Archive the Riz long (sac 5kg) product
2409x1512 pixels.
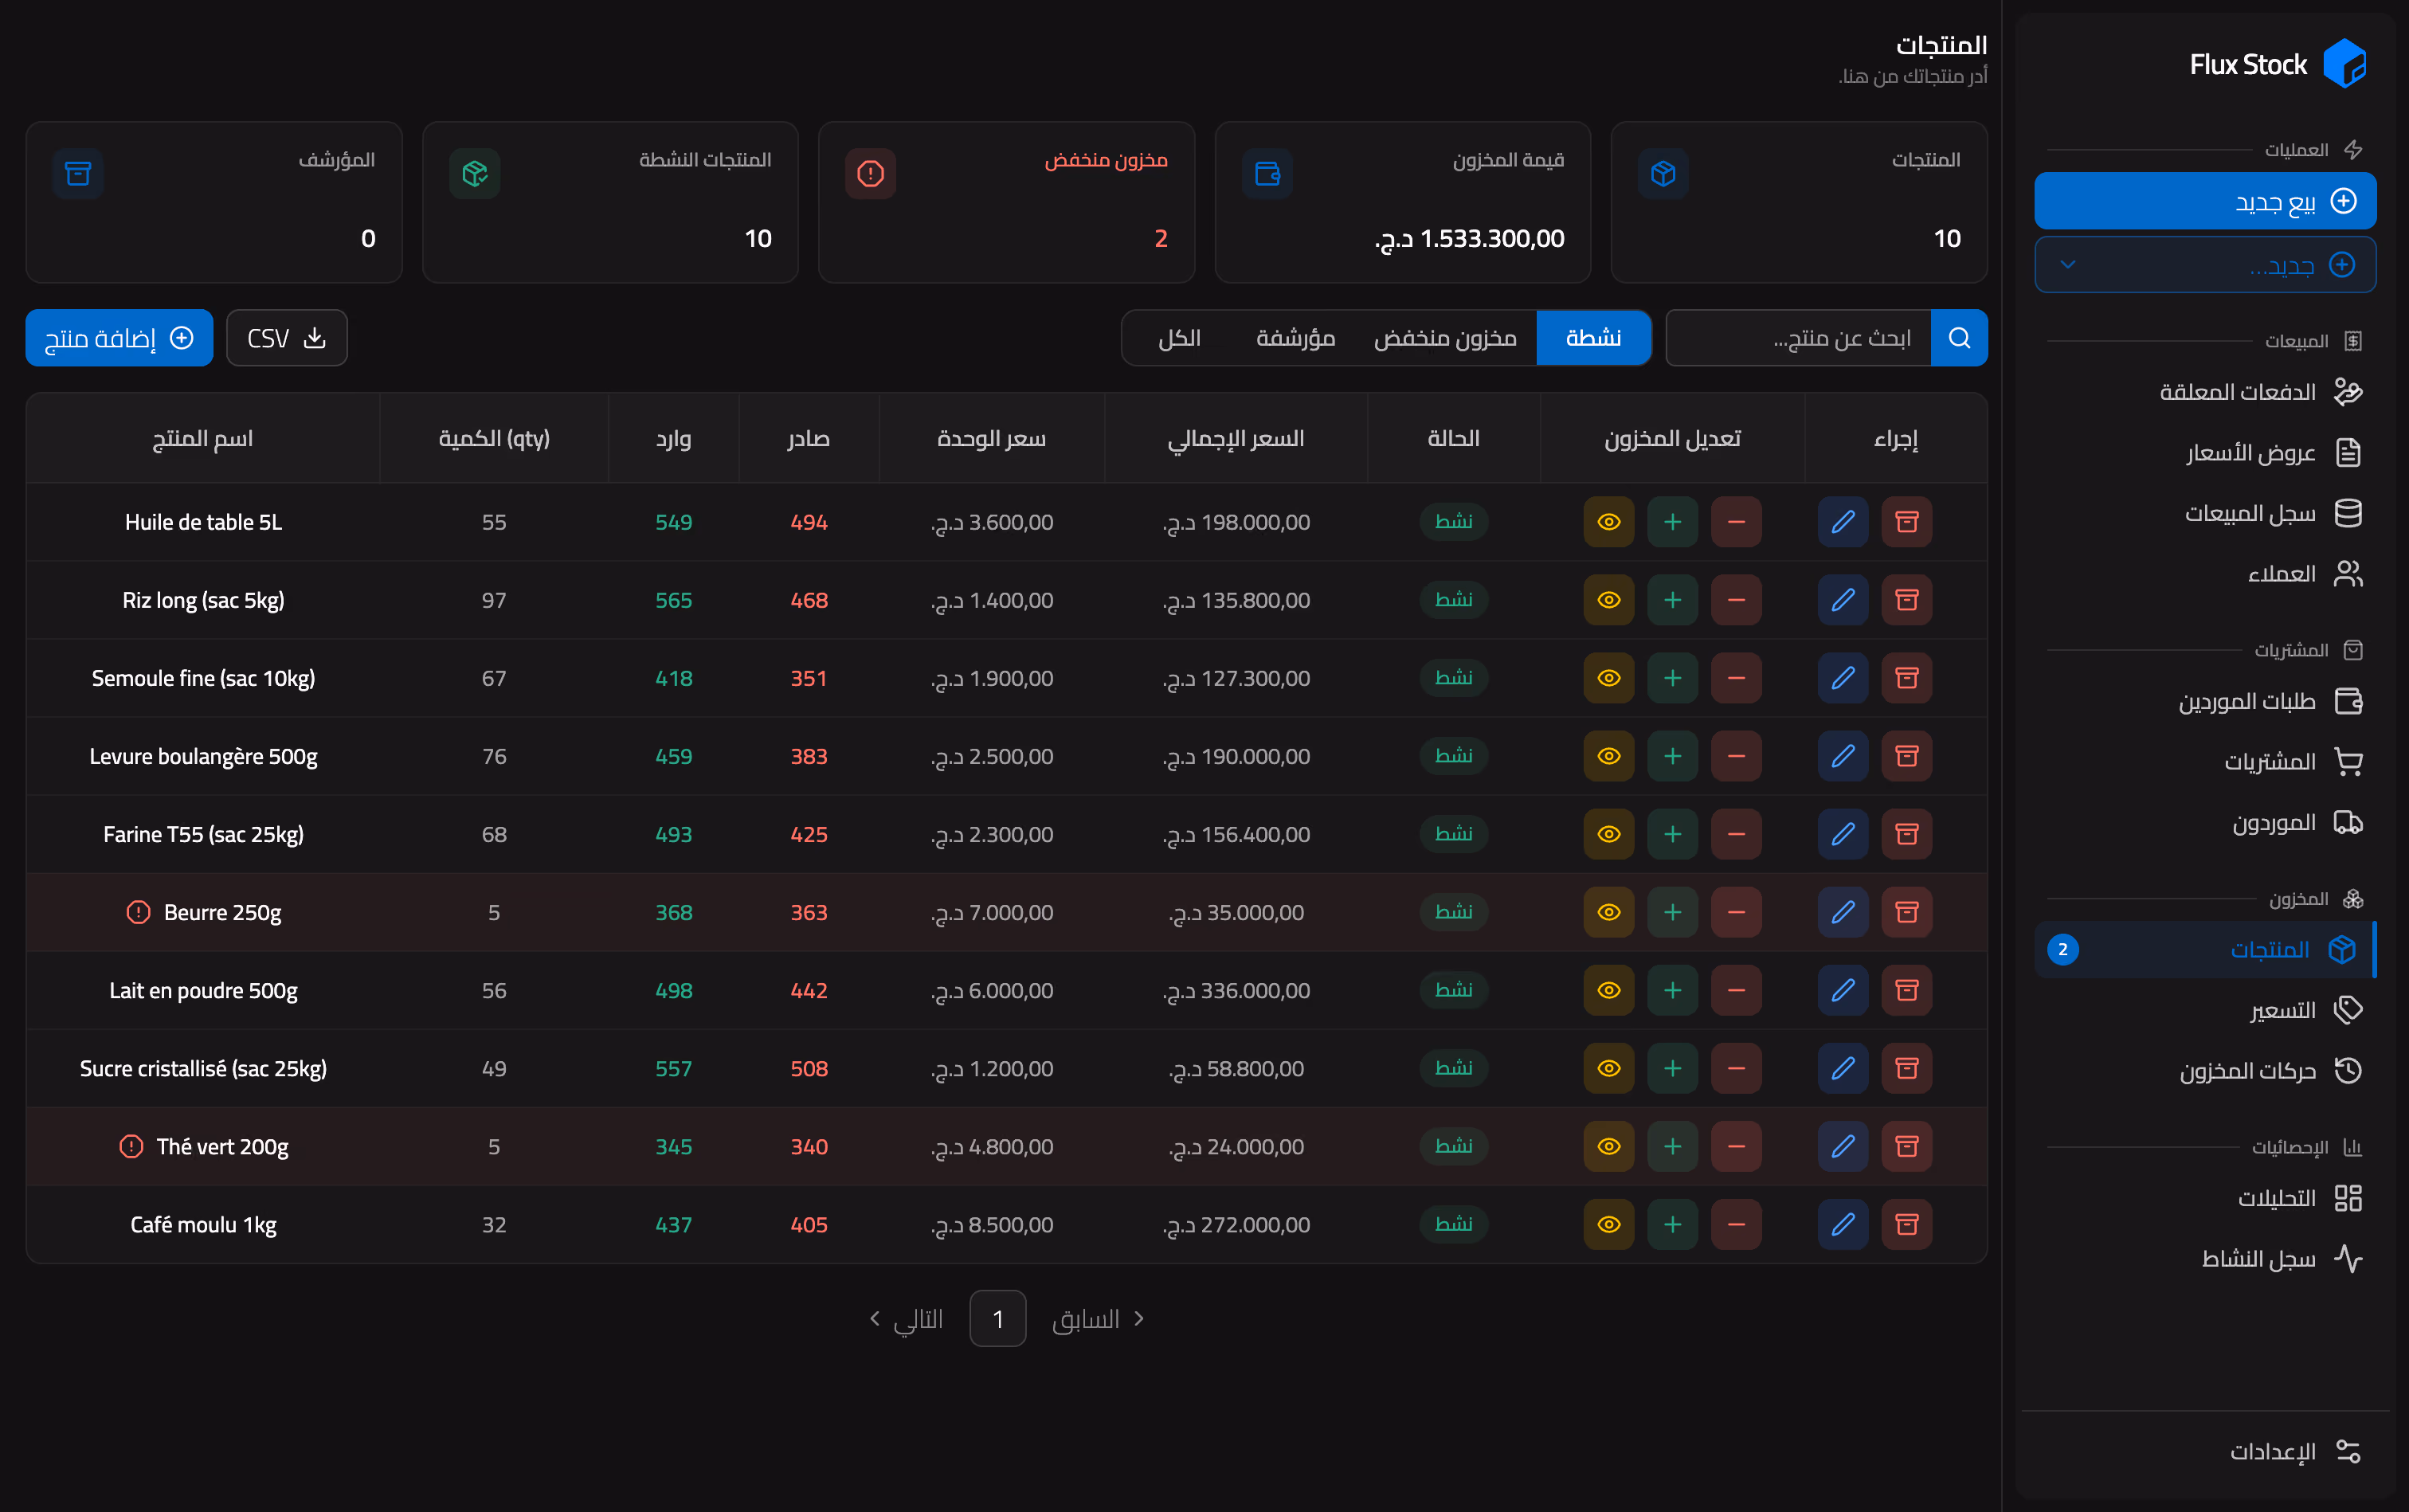click(x=1906, y=600)
